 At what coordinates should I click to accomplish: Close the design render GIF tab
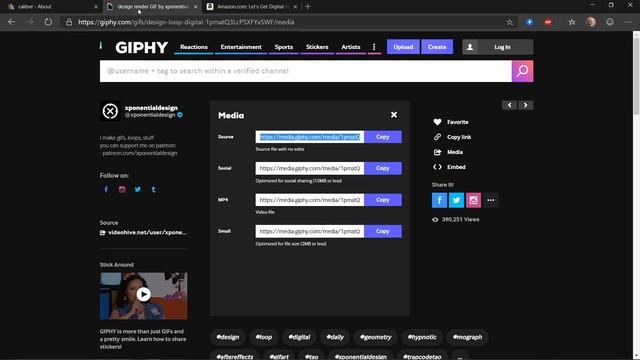click(x=196, y=7)
